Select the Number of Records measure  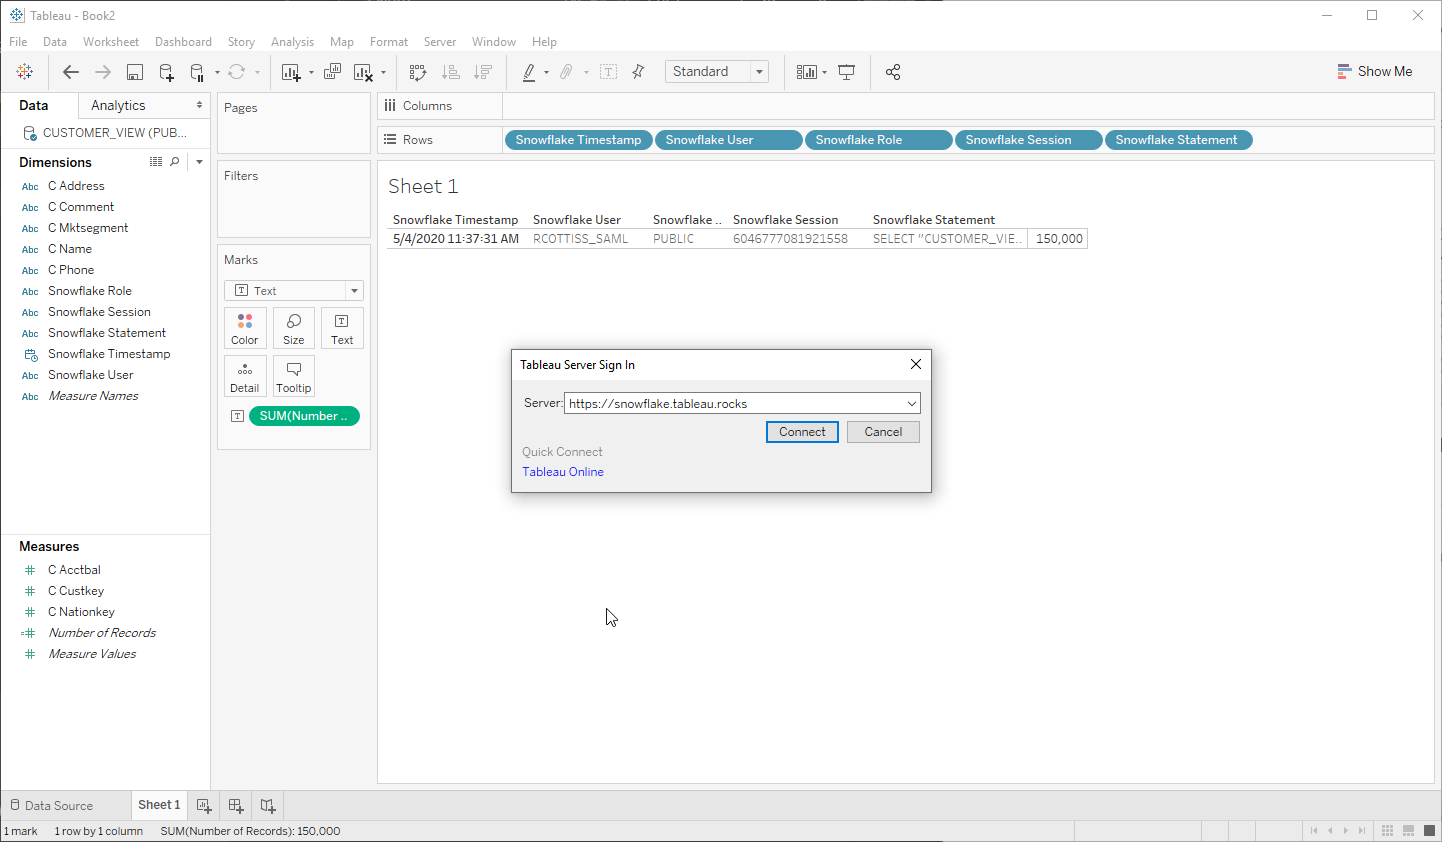click(x=102, y=633)
